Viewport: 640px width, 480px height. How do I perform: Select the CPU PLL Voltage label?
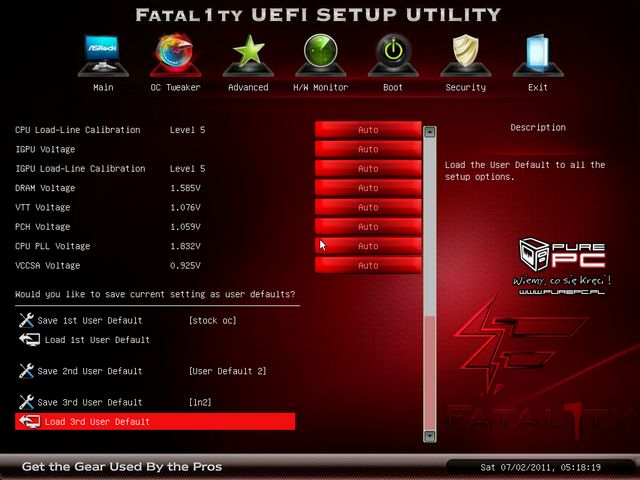point(53,246)
